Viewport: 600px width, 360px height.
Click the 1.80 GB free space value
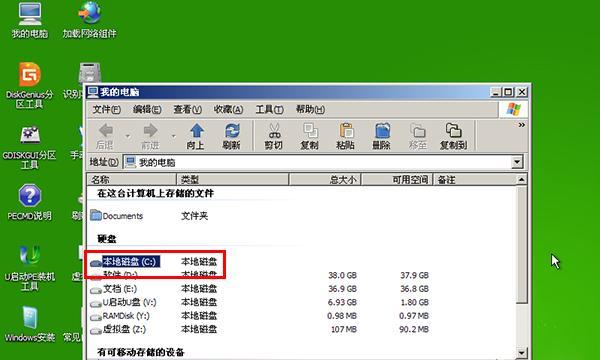pos(414,302)
